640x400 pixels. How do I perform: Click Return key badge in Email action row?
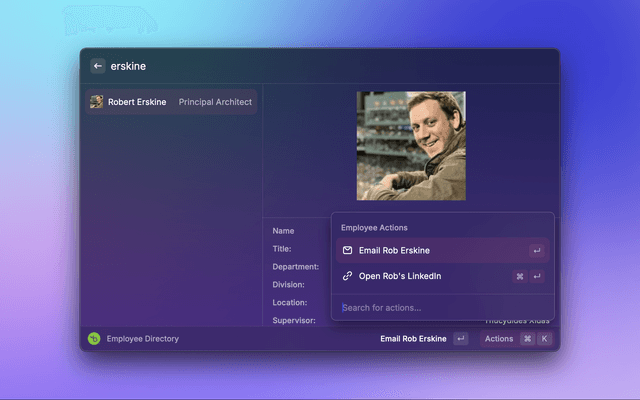tap(537, 250)
